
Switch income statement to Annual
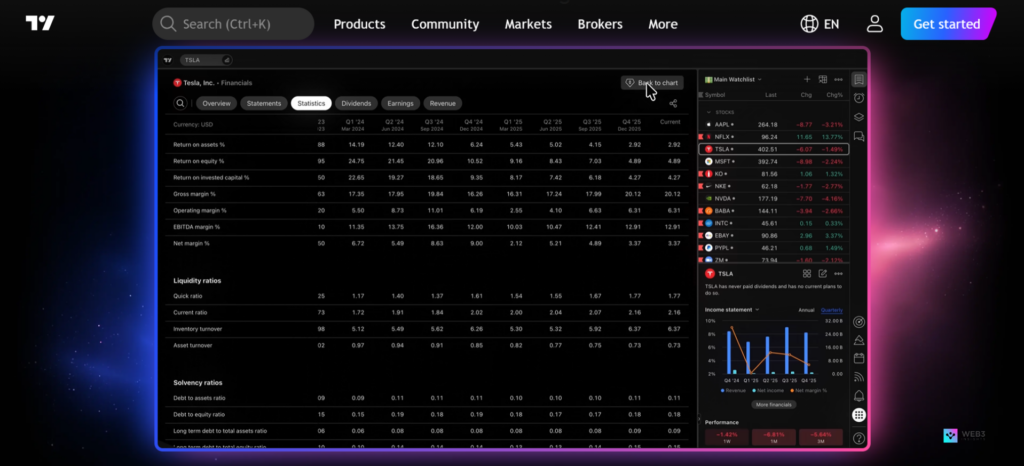tap(807, 310)
